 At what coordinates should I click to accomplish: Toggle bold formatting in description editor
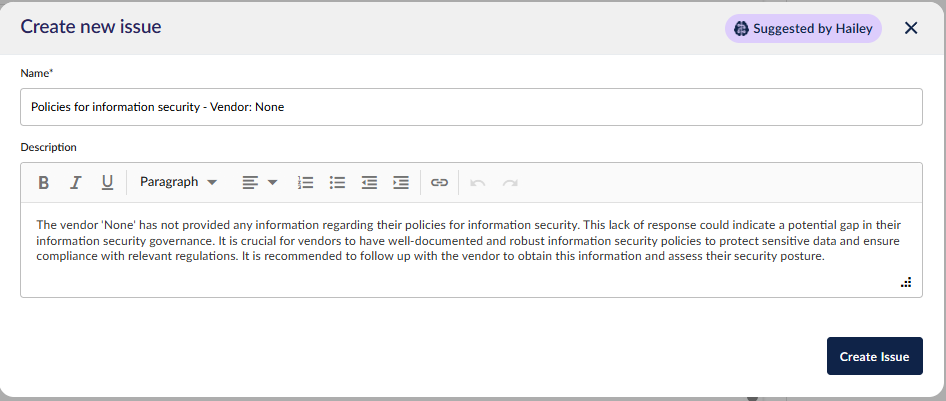[43, 182]
